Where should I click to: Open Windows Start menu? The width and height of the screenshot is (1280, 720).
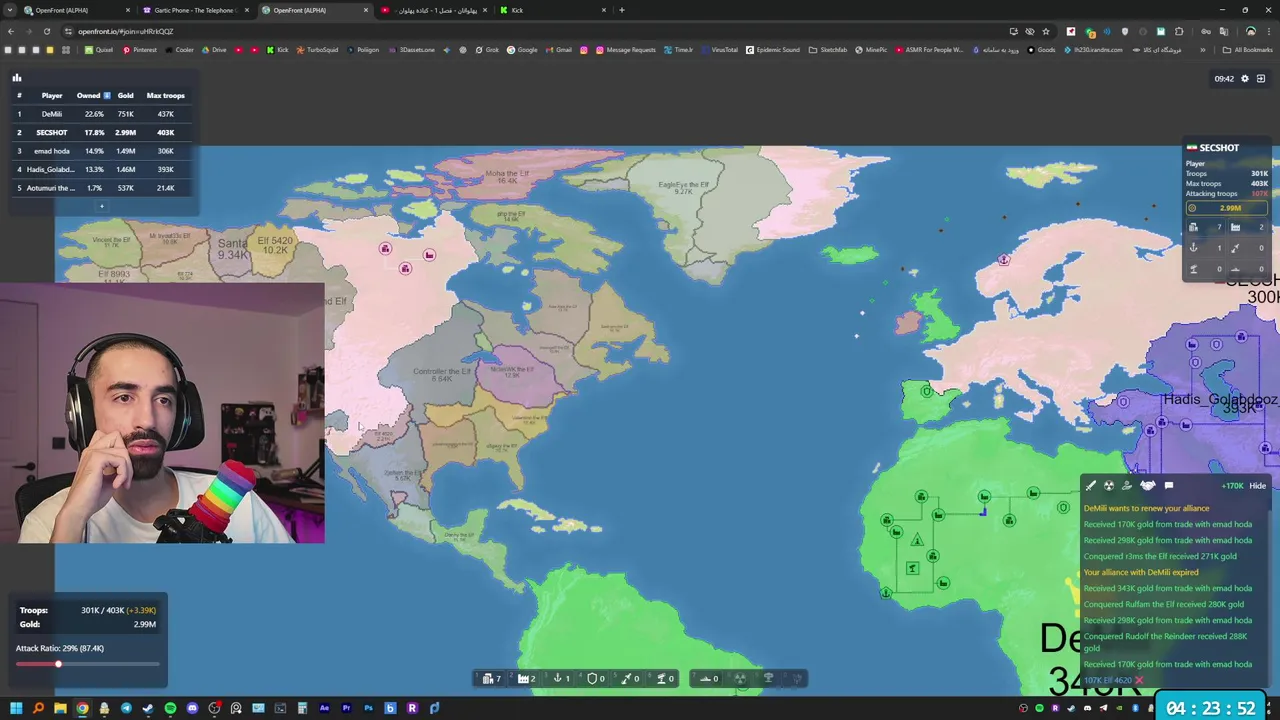[x=16, y=708]
